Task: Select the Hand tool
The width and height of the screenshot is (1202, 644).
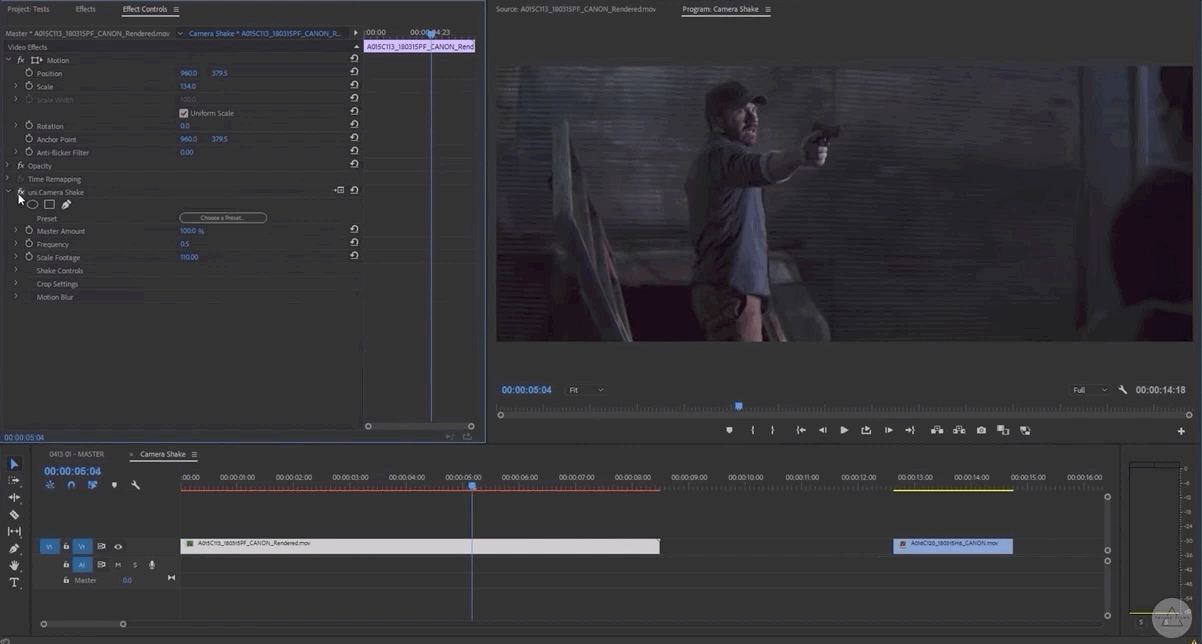Action: [x=14, y=565]
